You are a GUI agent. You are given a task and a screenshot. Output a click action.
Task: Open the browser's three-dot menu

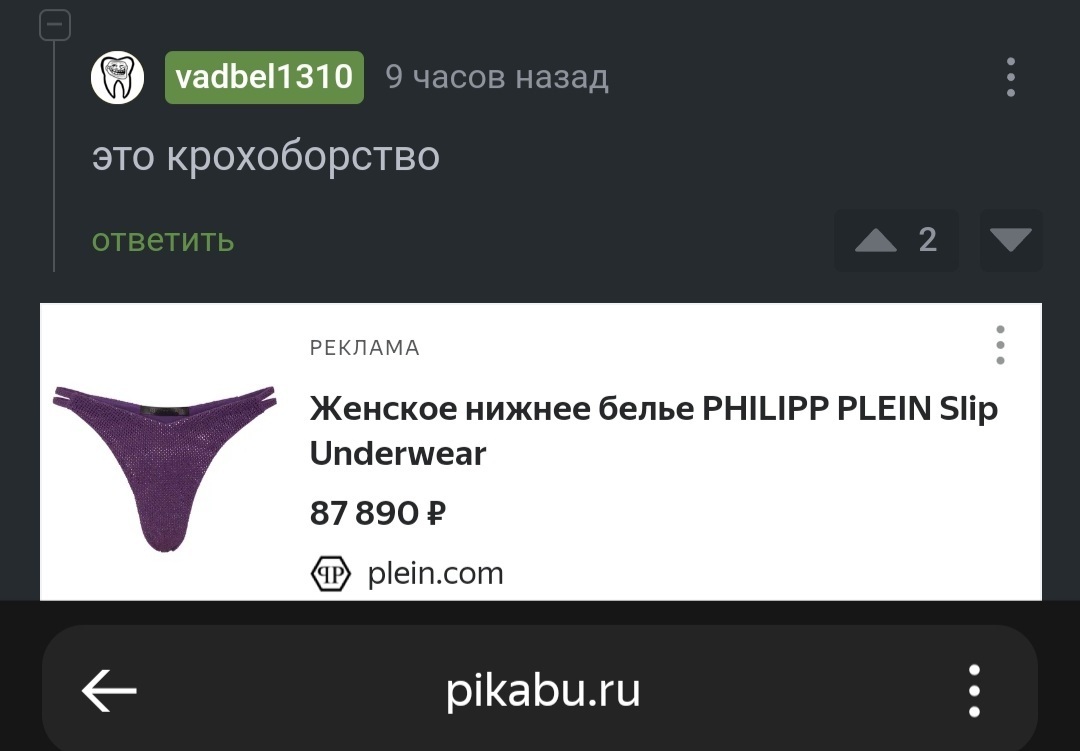pyautogui.click(x=974, y=690)
